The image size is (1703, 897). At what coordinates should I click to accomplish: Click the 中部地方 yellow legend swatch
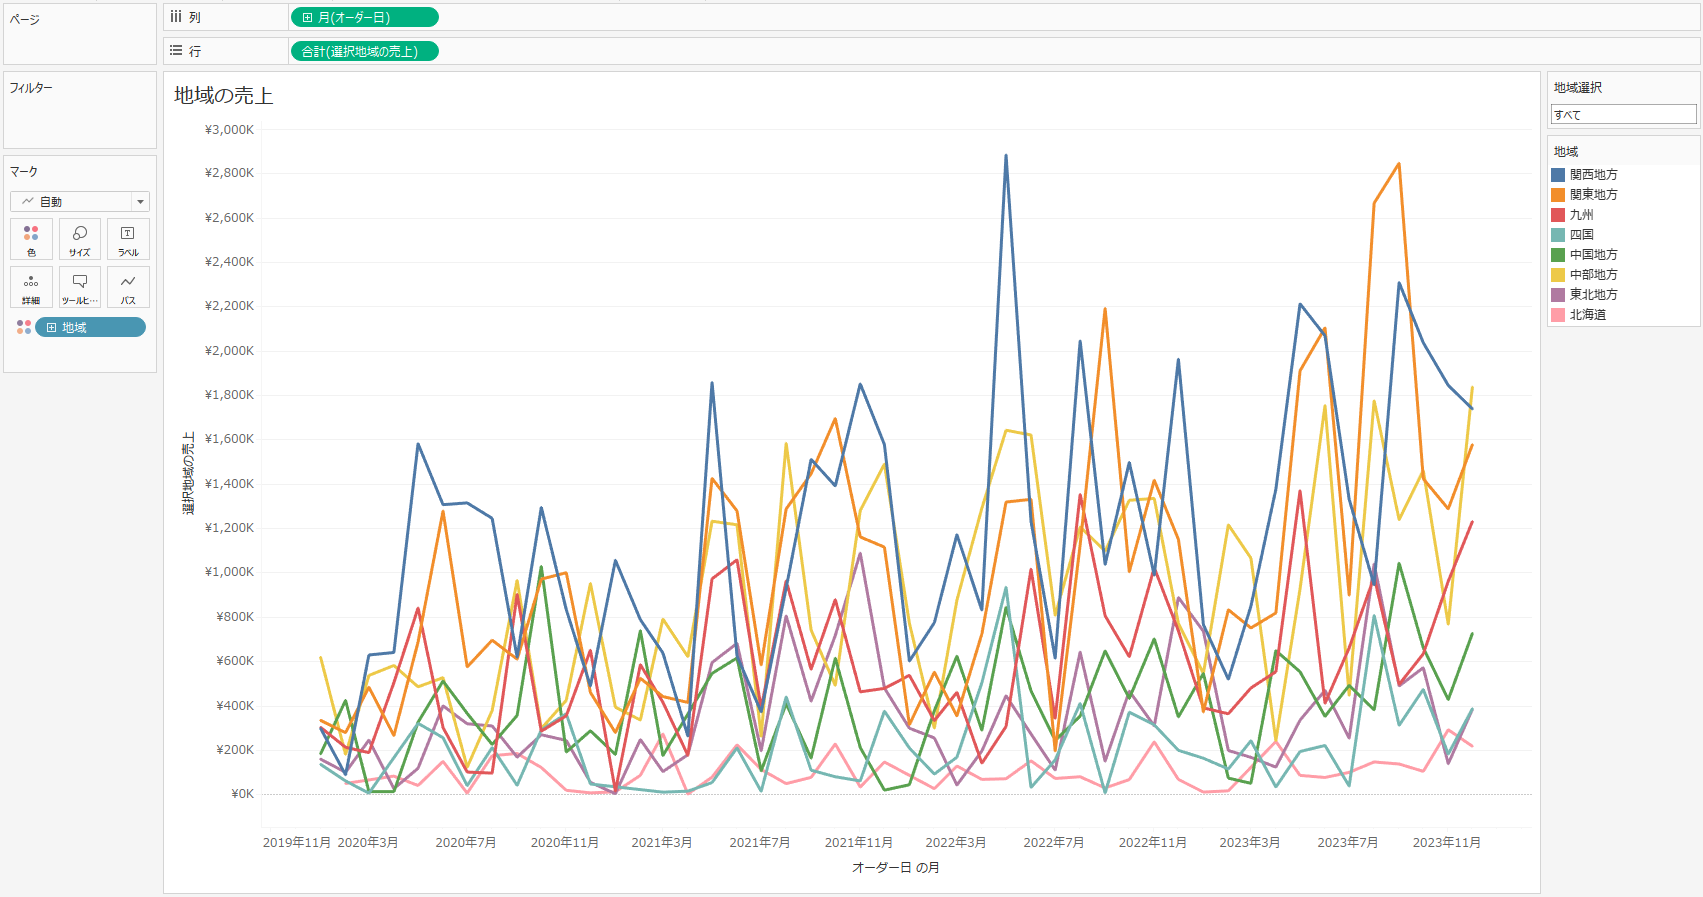[1558, 275]
